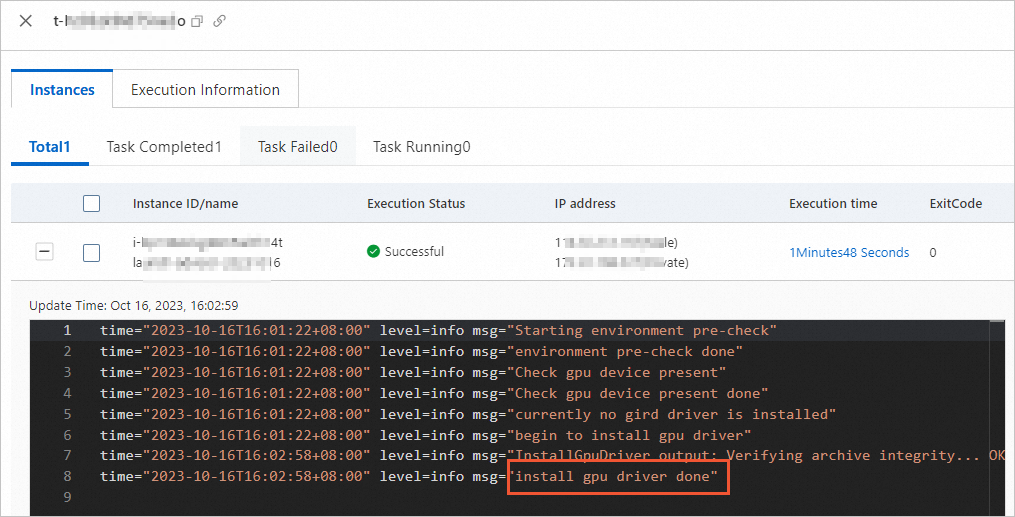Click the Instance ID/name column header
1015x517 pixels.
tap(185, 203)
